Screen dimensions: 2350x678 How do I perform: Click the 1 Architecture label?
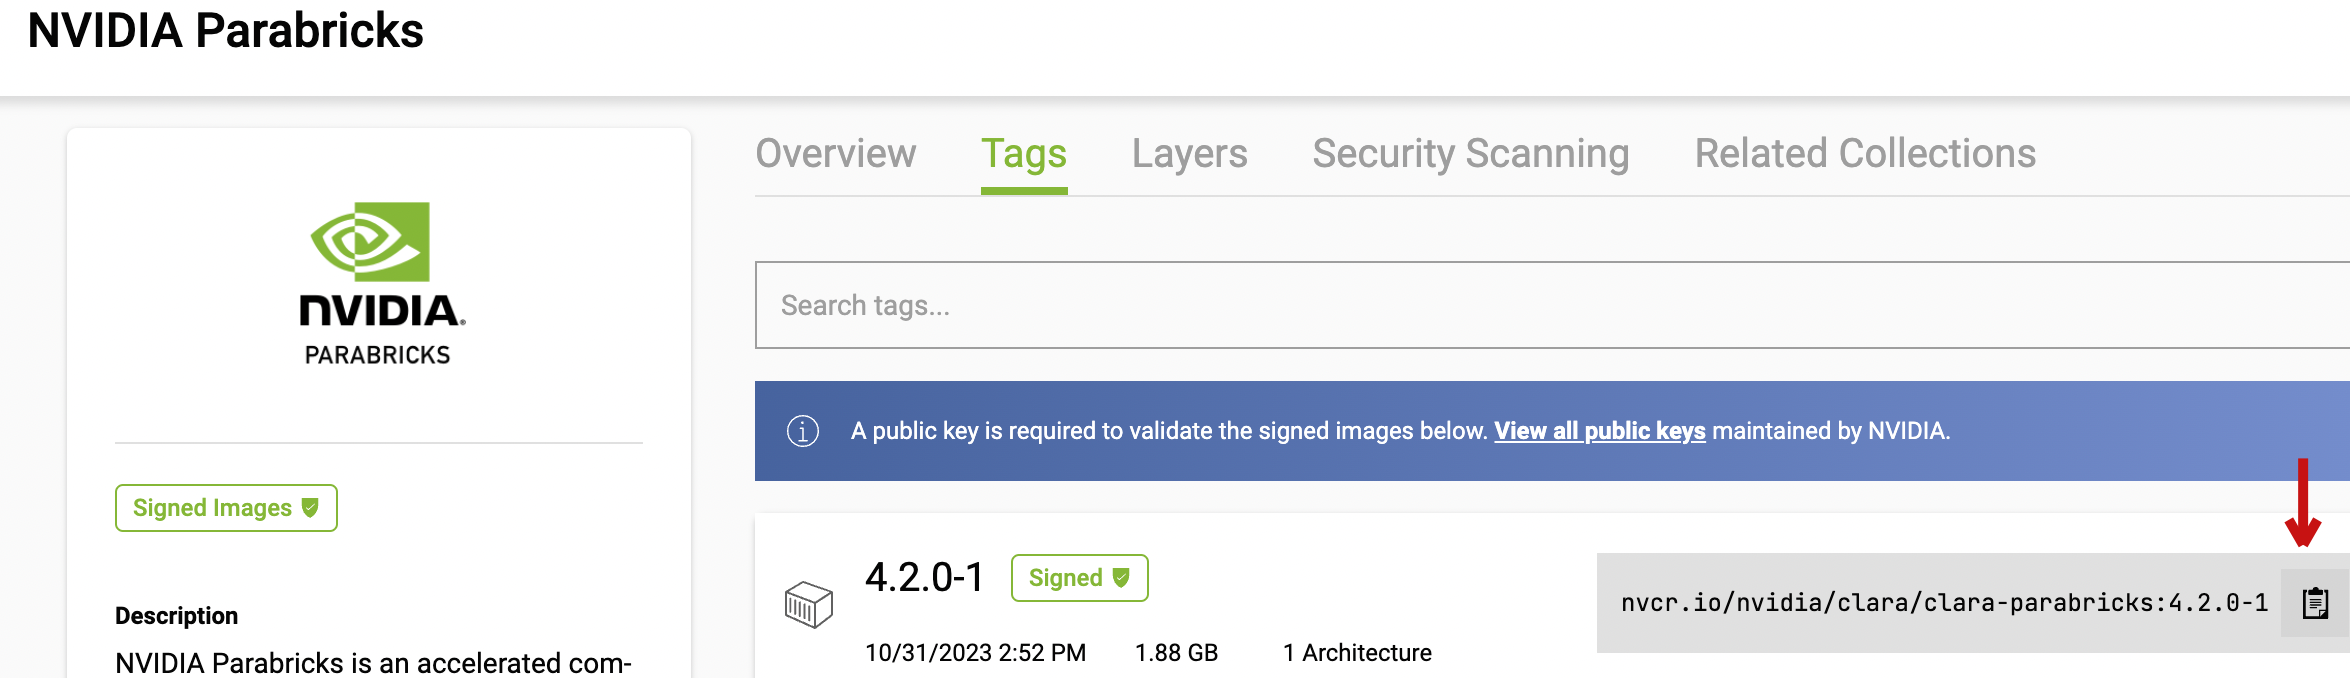tap(1357, 653)
